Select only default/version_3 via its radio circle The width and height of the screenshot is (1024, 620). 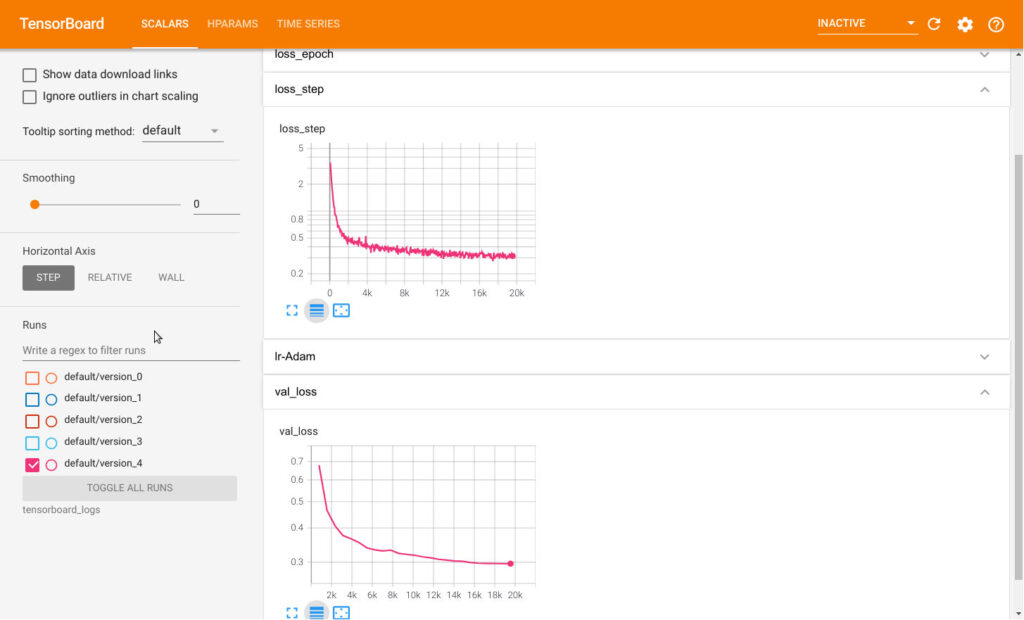tap(51, 442)
